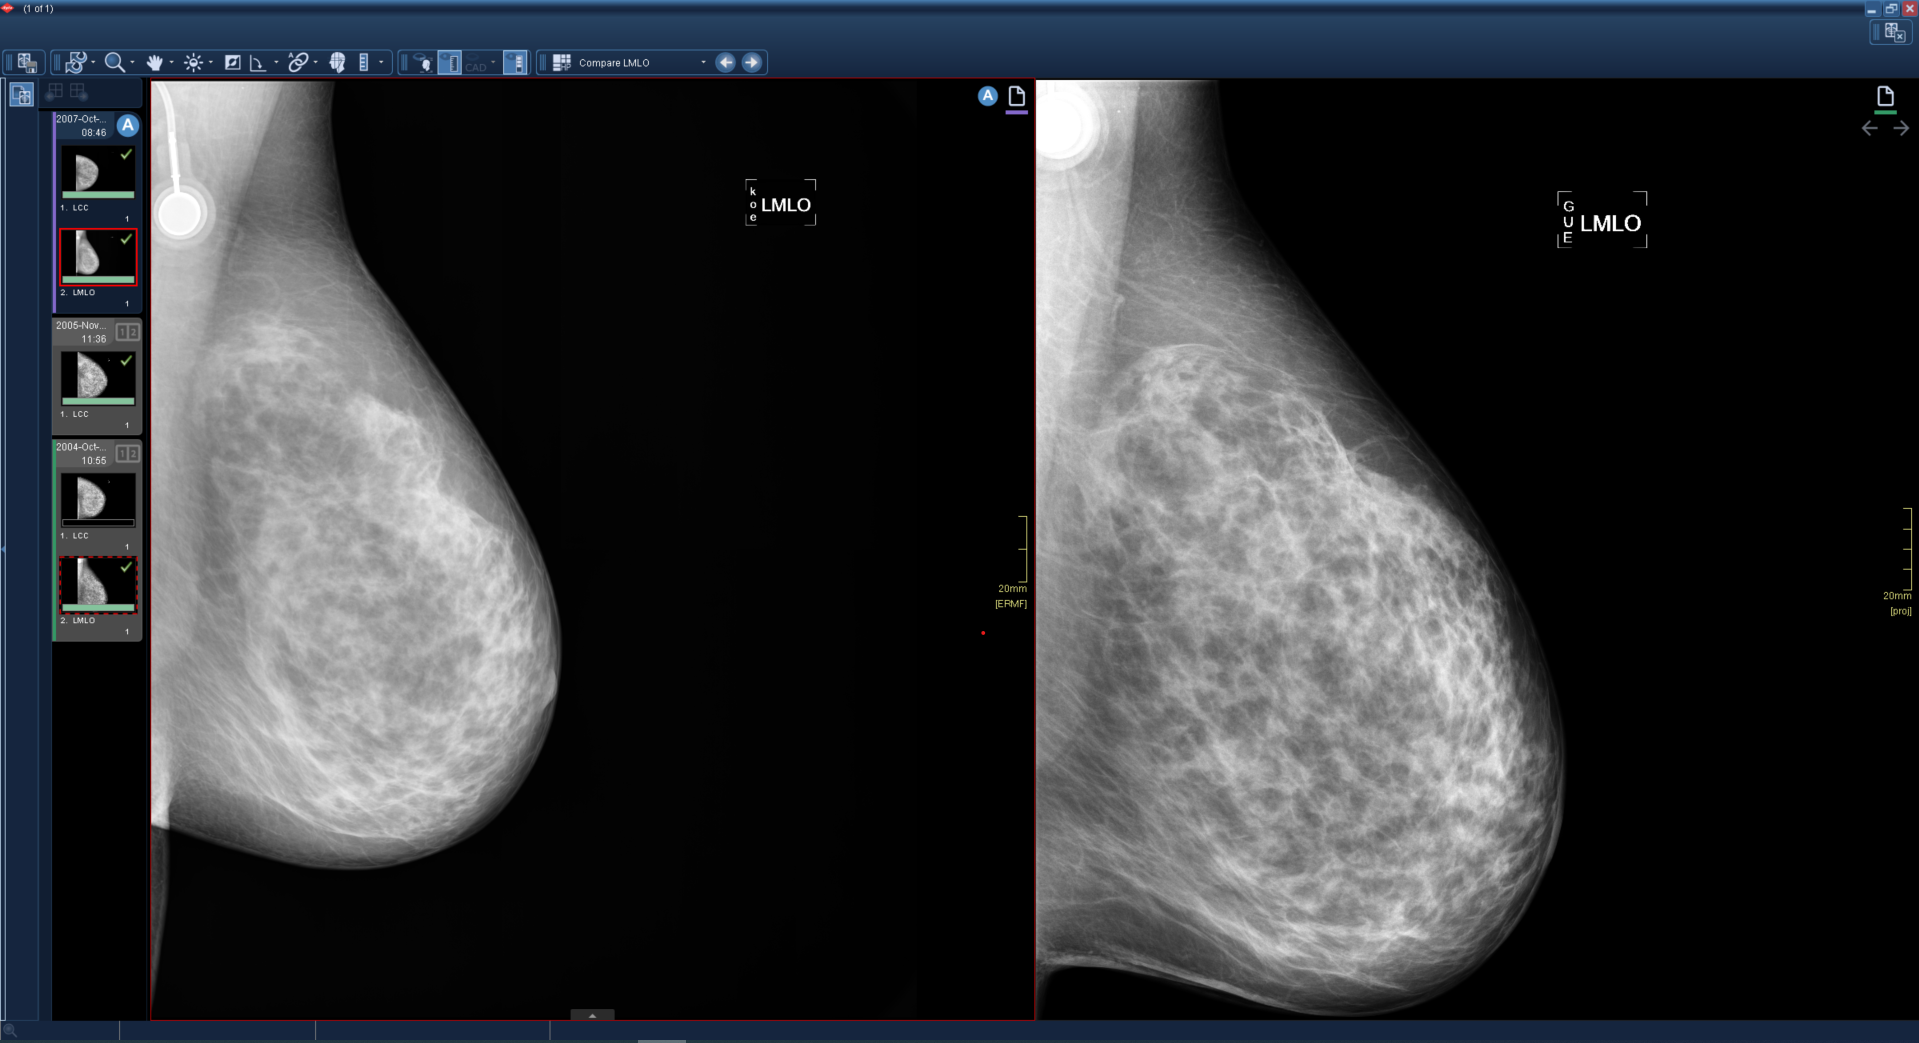The height and width of the screenshot is (1043, 1919).
Task: Select the 2004-Oct LMLO thumbnail
Action: [x=97, y=584]
